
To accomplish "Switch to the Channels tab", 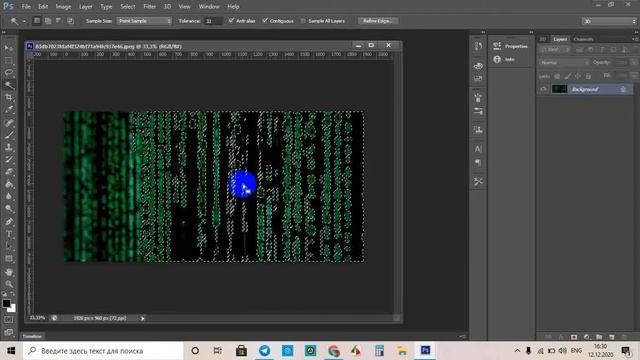I will (583, 39).
